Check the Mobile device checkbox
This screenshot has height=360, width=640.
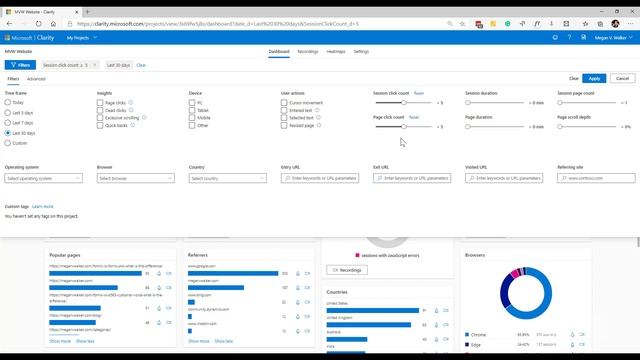click(x=192, y=118)
